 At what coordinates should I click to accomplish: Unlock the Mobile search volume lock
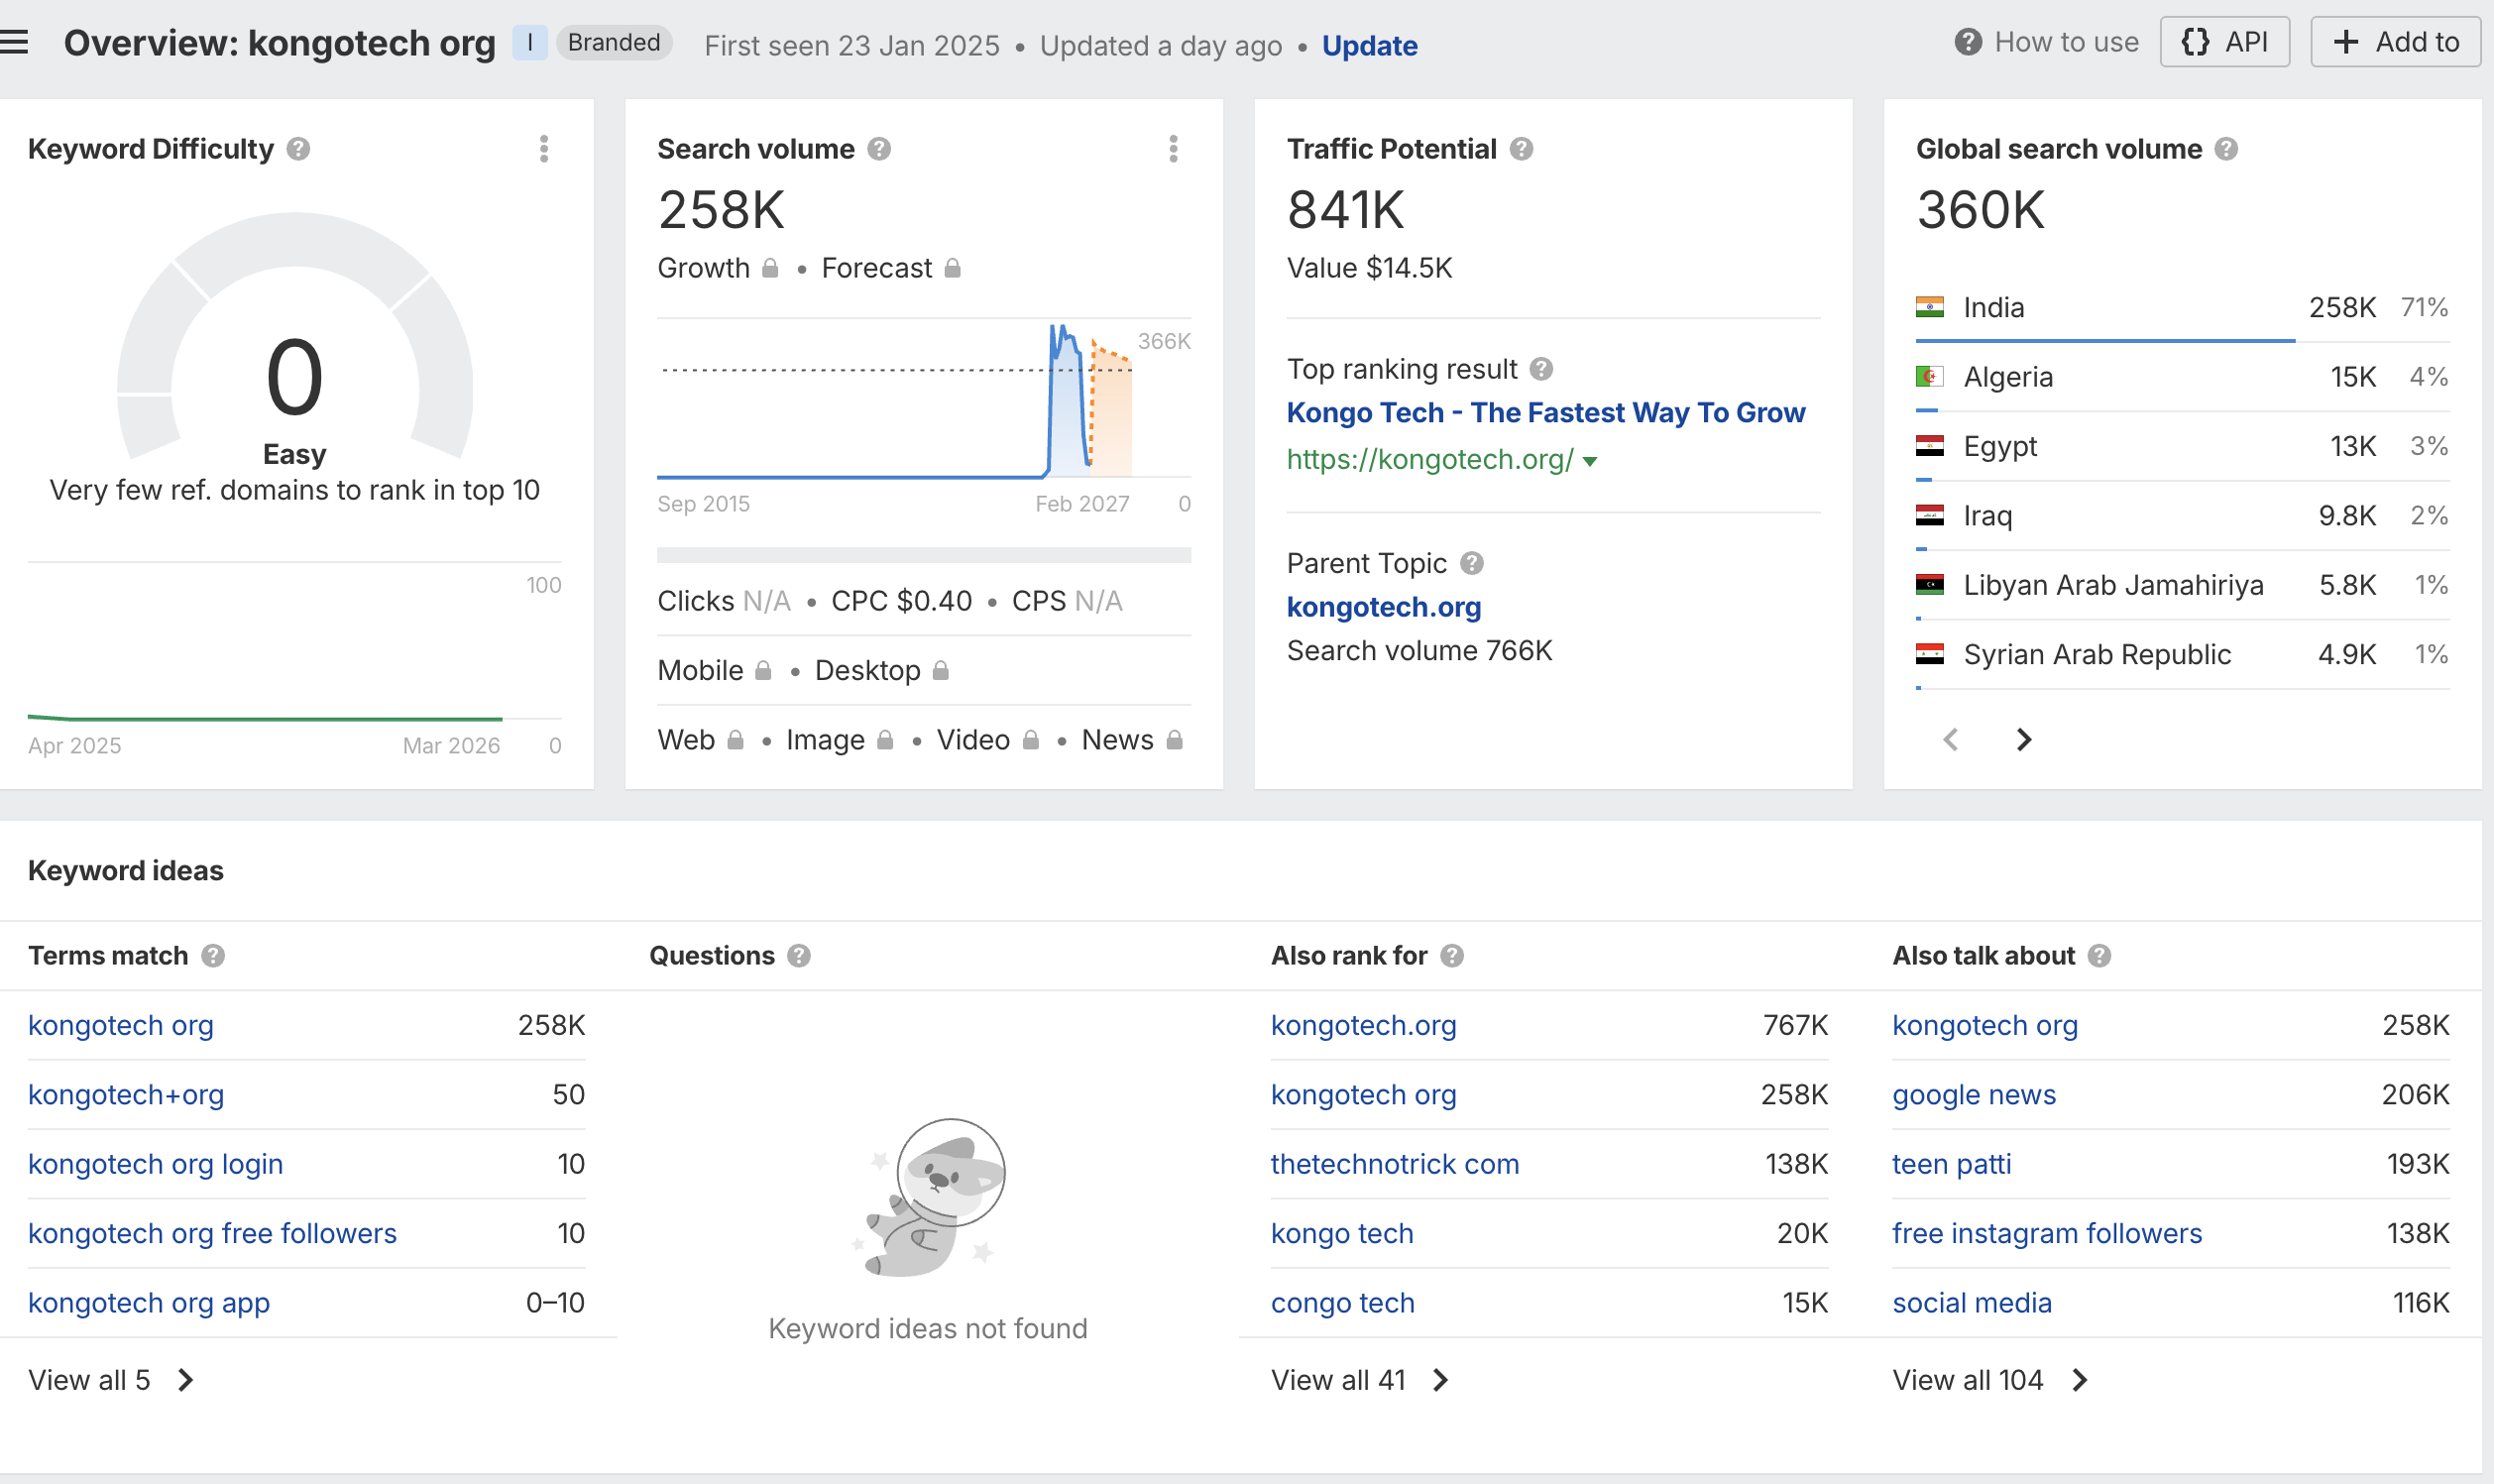point(764,671)
